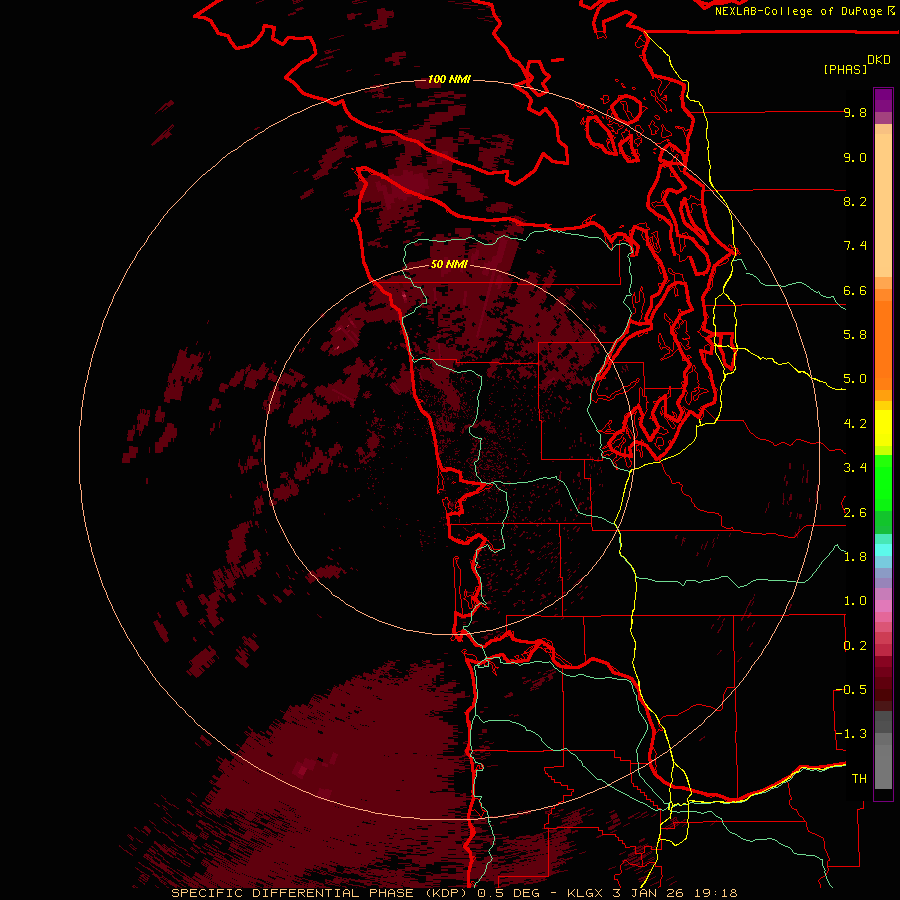The image size is (900, 900).
Task: Select the 5.0 scale value
Action: [855, 379]
